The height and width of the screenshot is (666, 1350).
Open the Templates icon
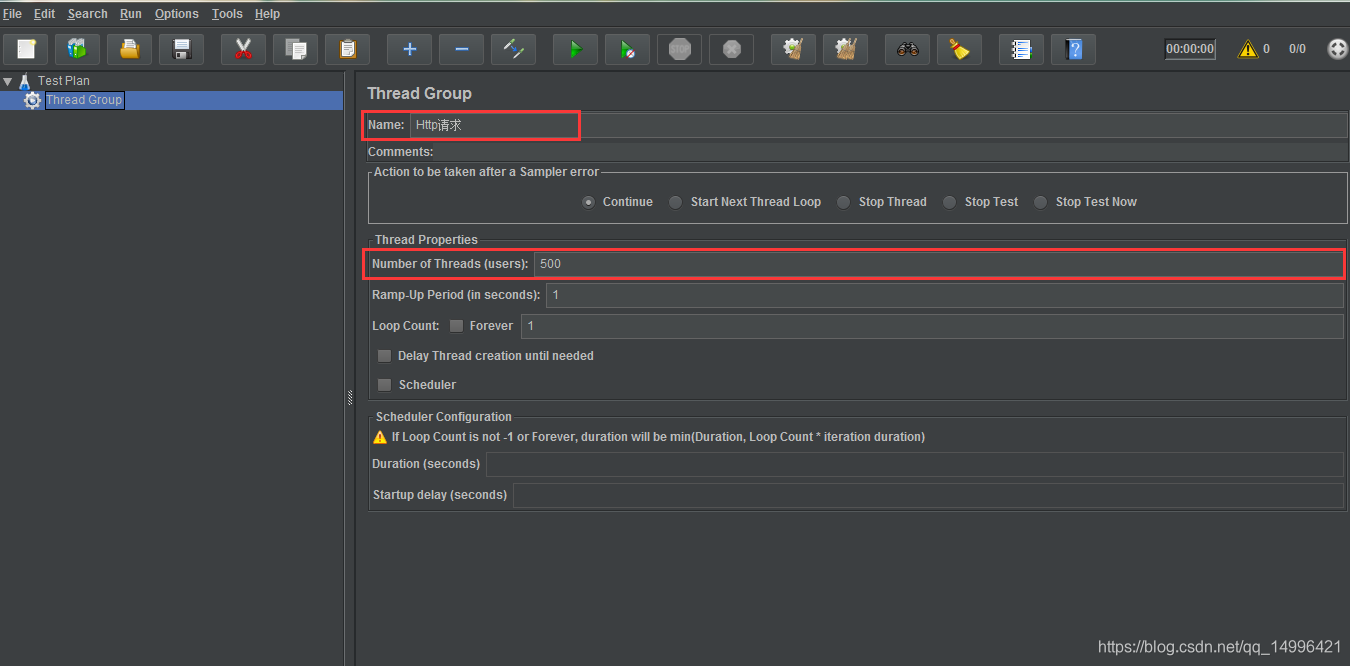coord(77,49)
